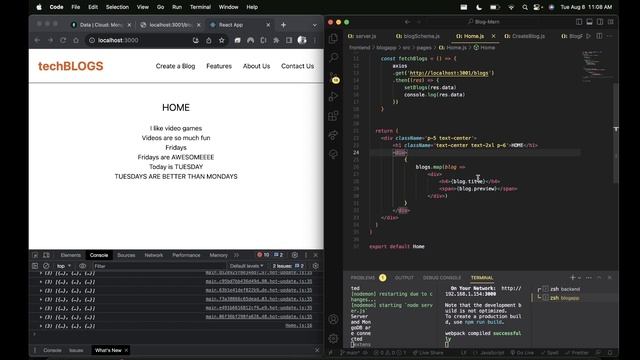Switch to the blogSchema.js editor tab
This screenshot has height=360, width=640.
[x=418, y=36]
